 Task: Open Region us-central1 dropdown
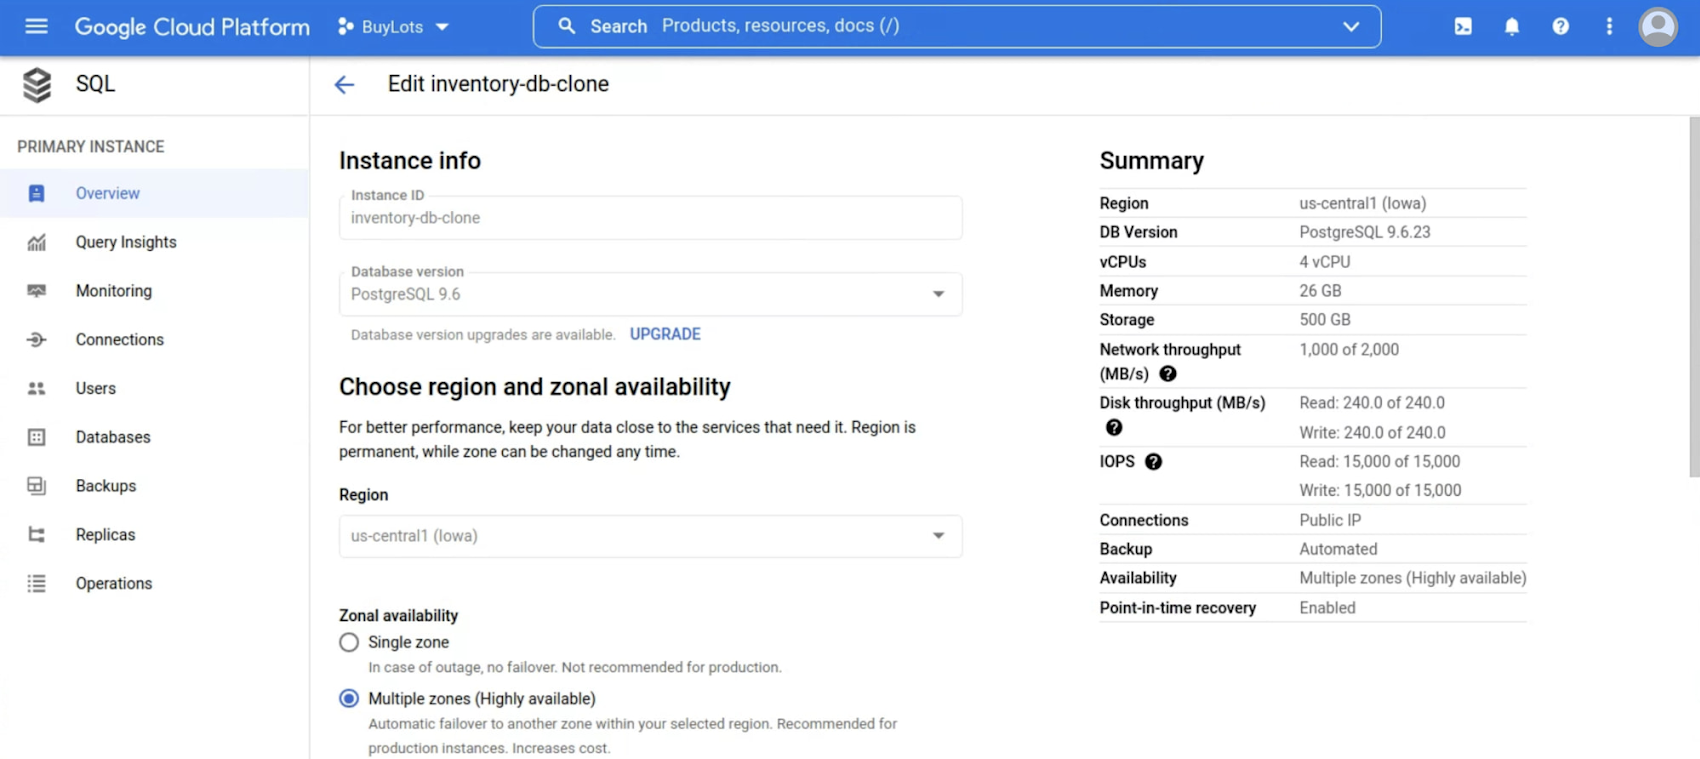[650, 536]
